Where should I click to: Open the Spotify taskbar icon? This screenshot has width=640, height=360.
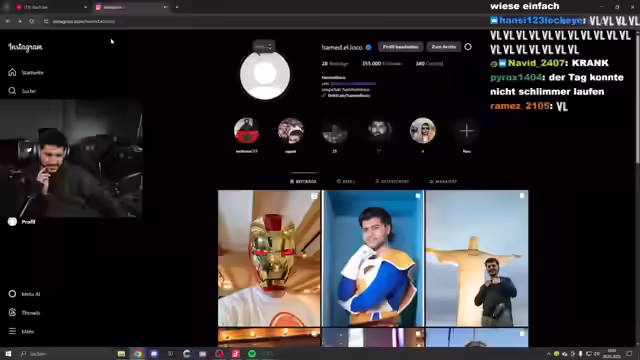252,354
